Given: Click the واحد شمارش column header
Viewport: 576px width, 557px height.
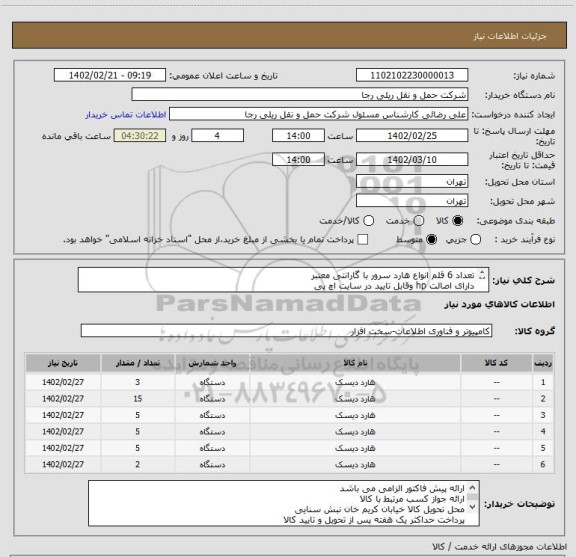Looking at the screenshot, I should (x=212, y=363).
